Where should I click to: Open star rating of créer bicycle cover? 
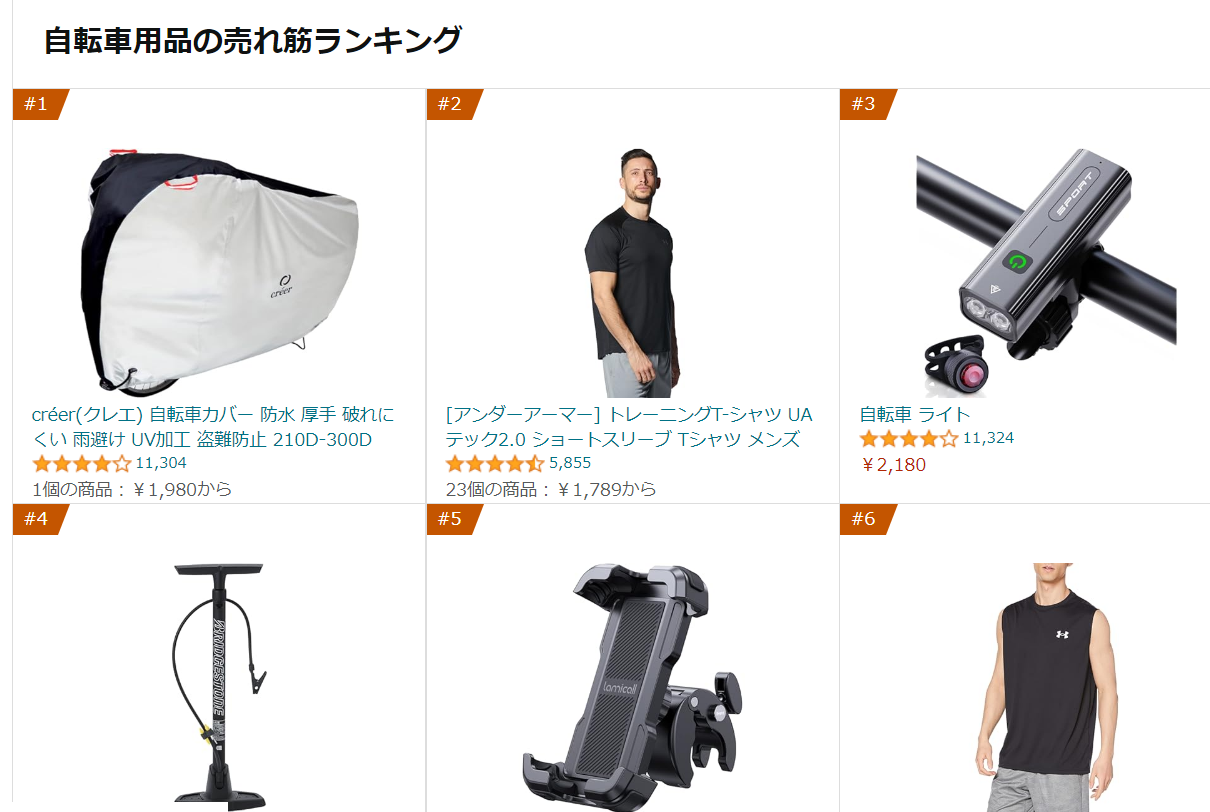82,464
